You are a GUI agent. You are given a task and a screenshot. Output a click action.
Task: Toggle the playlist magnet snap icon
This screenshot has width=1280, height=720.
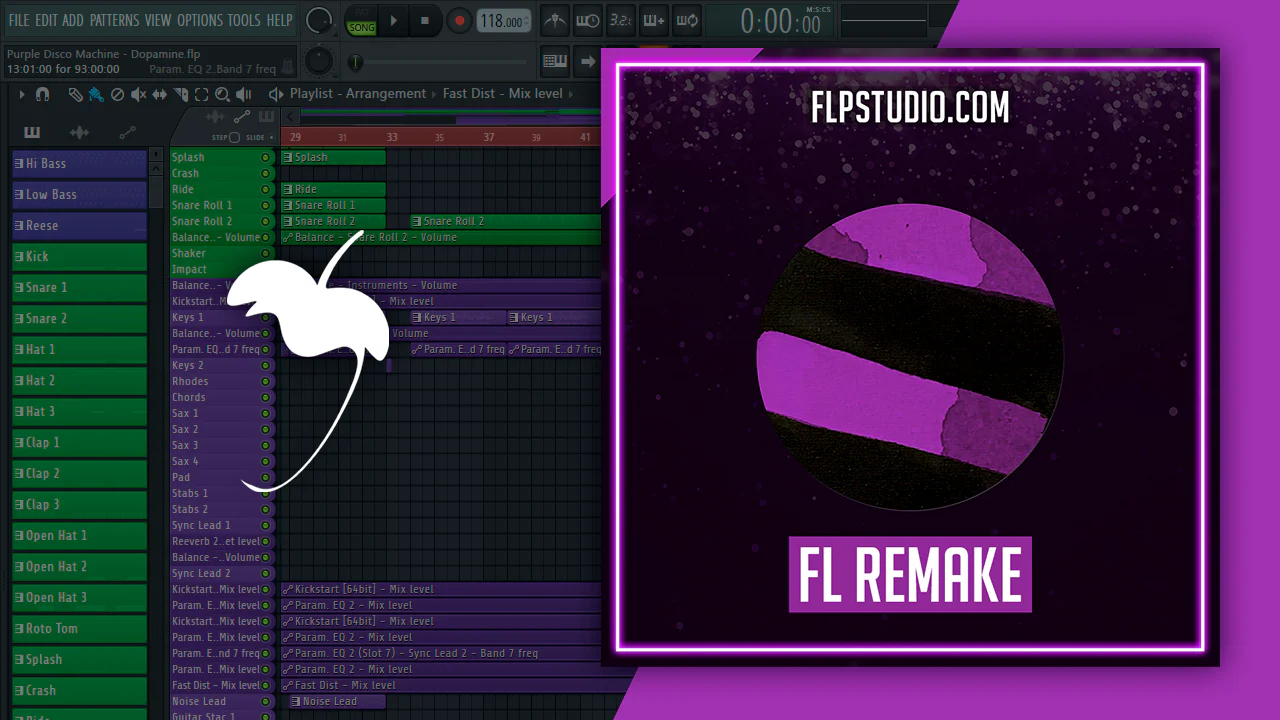pos(43,94)
